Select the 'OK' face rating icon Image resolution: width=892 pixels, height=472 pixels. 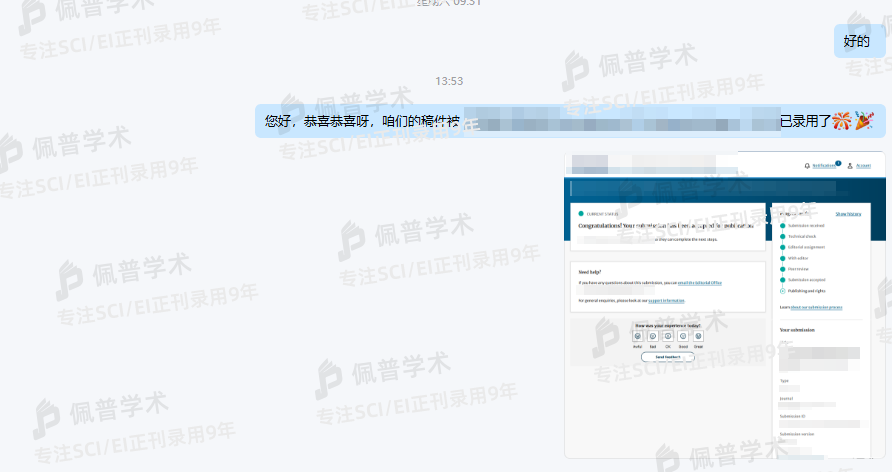[668, 336]
